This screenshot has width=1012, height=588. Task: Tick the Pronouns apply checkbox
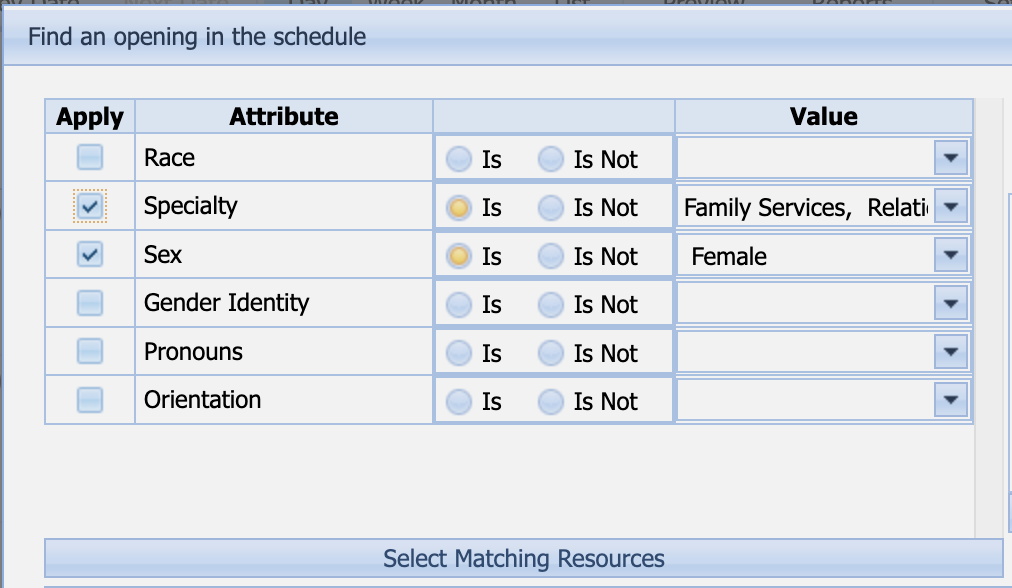[90, 352]
